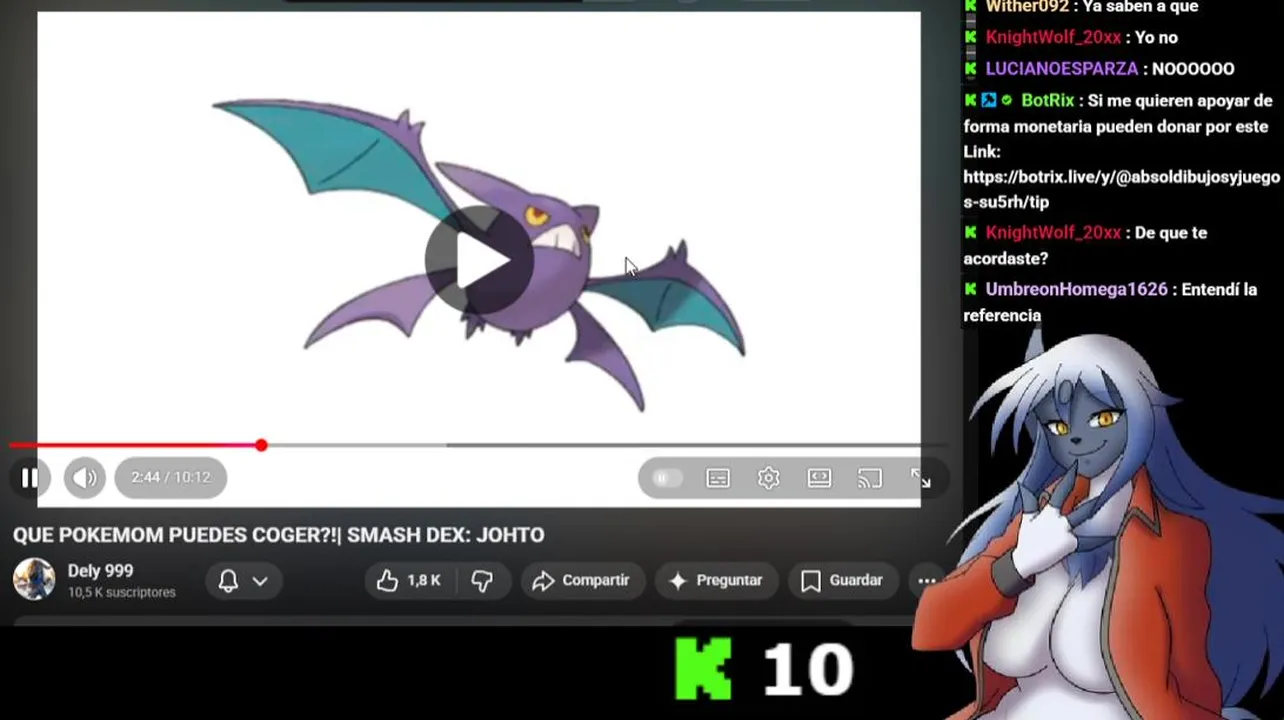The image size is (1284, 720).
Task: Dislike the video with thumbs down
Action: (482, 581)
